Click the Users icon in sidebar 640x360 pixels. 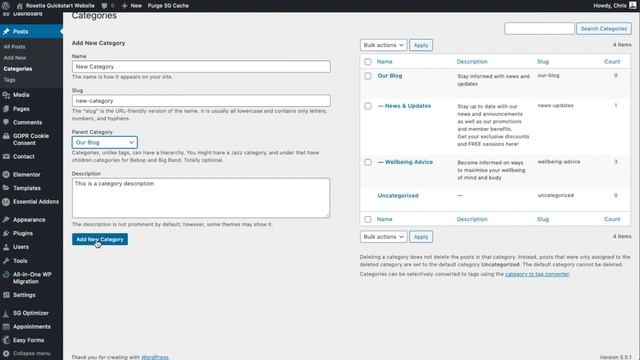pyautogui.click(x=6, y=247)
